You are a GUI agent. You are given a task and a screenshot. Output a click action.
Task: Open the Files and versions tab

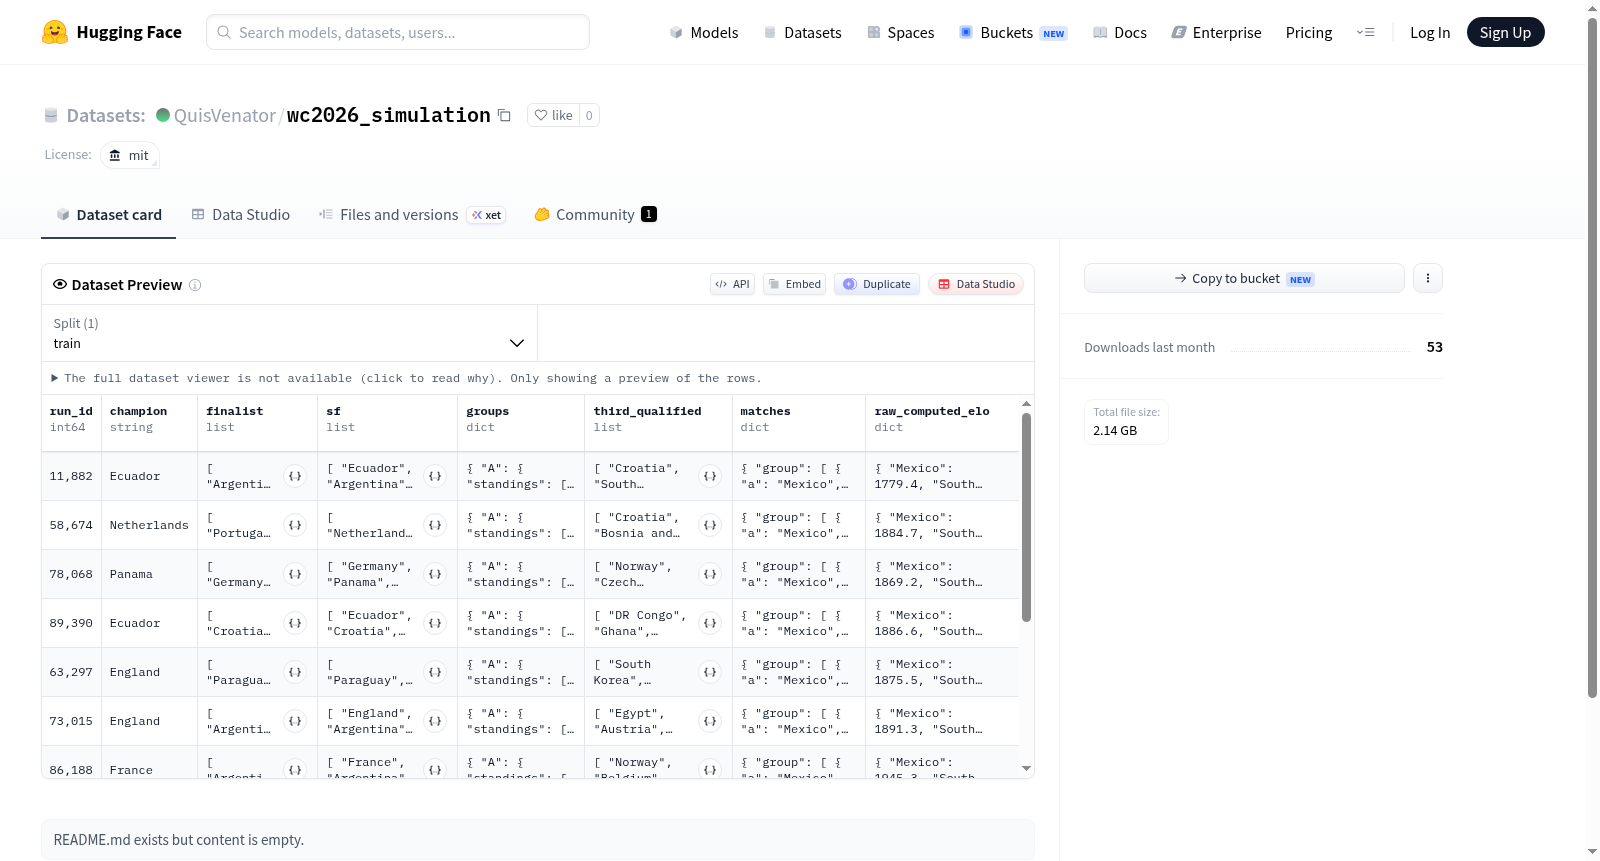pos(412,215)
